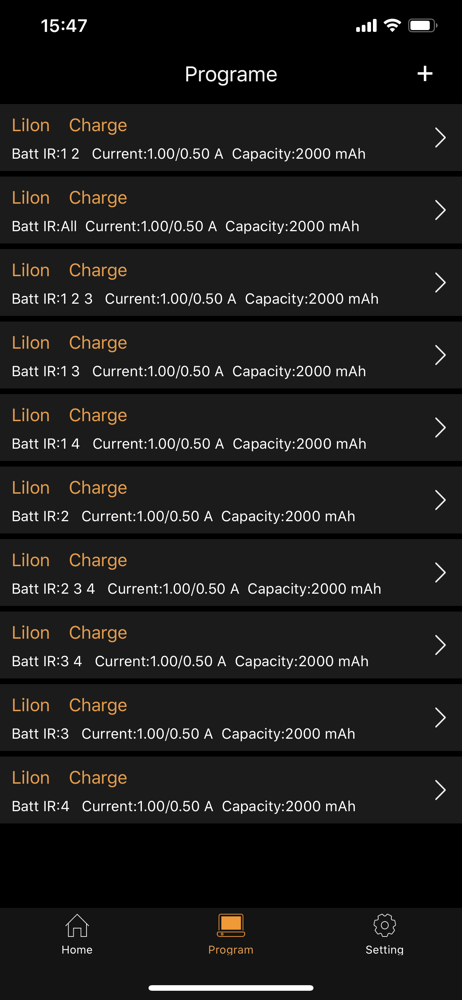Viewport: 462px width, 1000px height.
Task: Open the Home tab house icon
Action: click(x=77, y=925)
